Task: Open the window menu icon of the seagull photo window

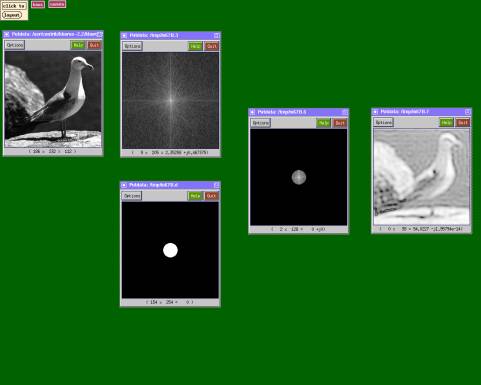Action: pos(6,34)
